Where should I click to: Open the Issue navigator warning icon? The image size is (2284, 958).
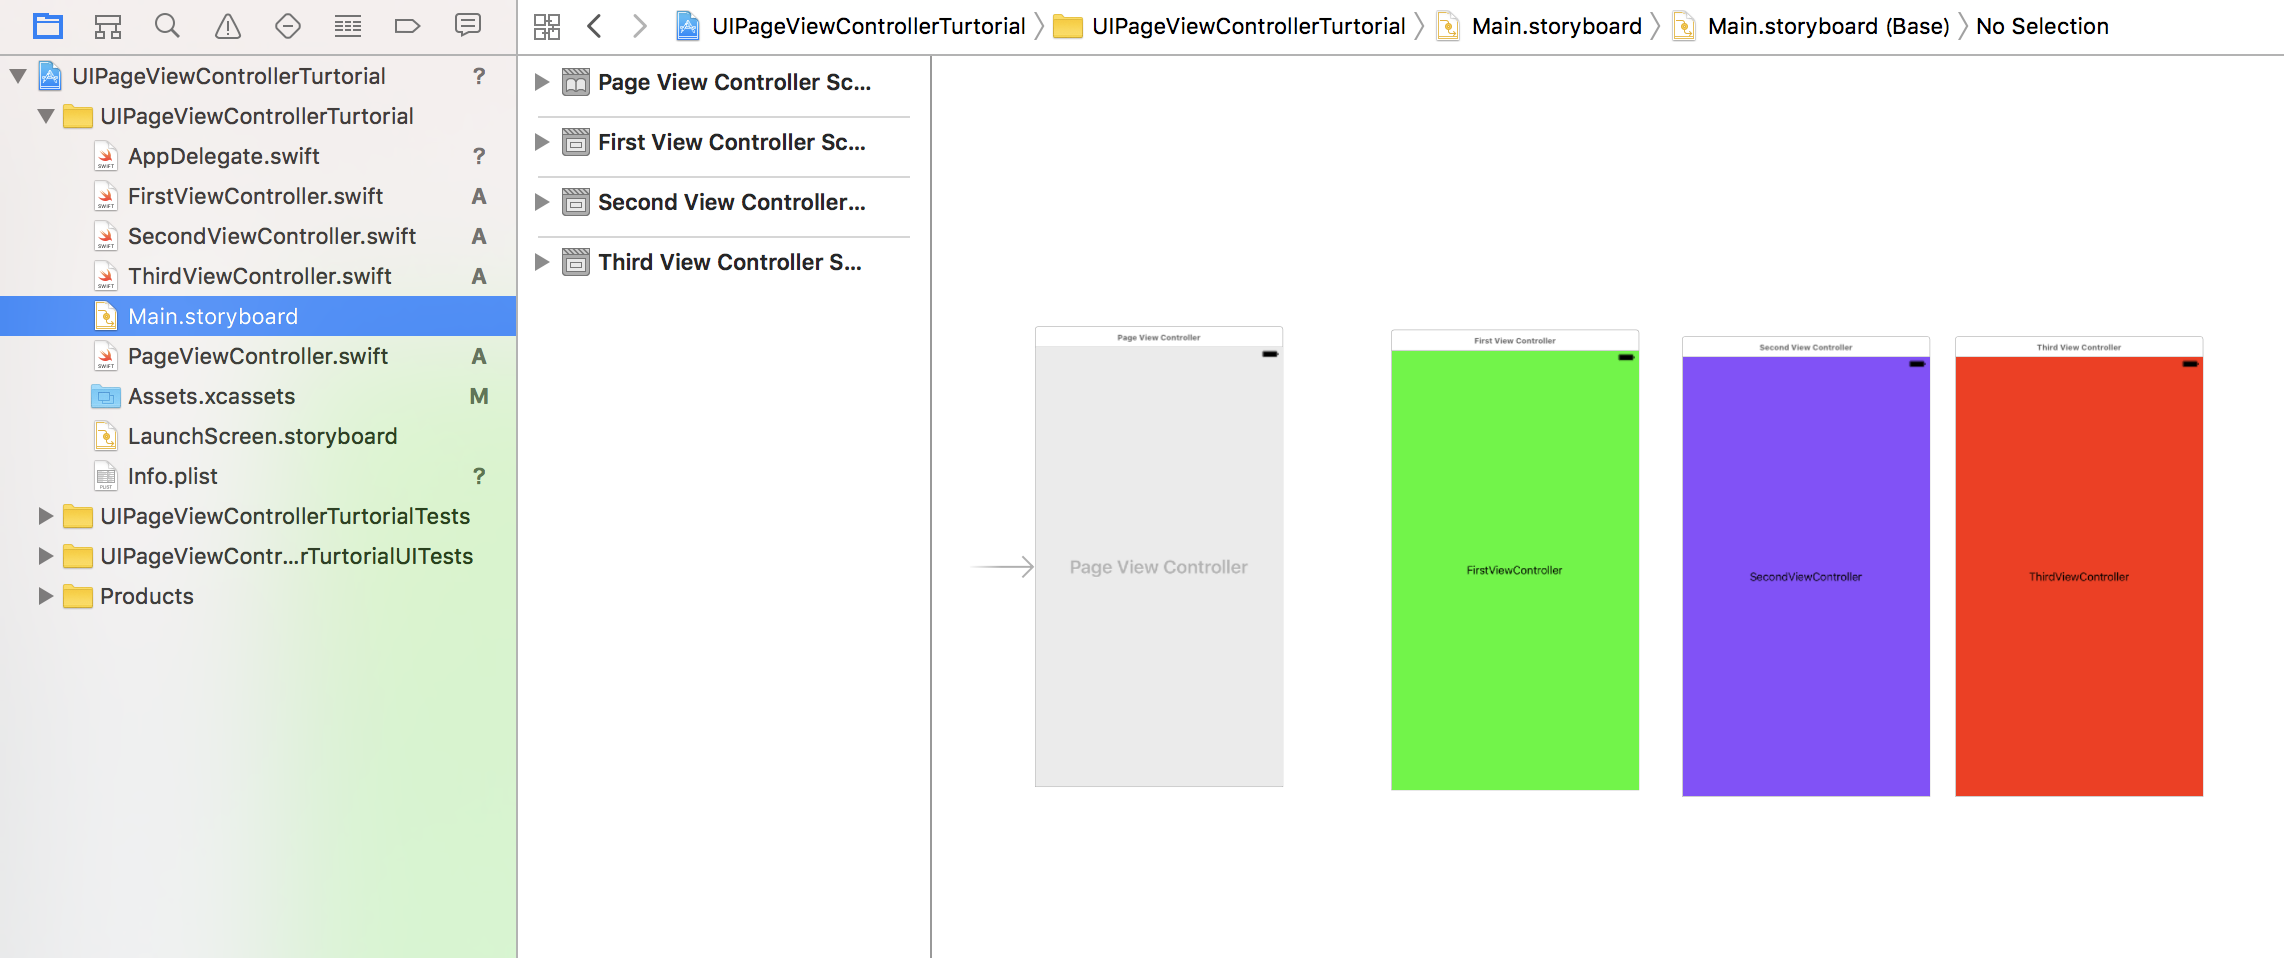[x=228, y=26]
